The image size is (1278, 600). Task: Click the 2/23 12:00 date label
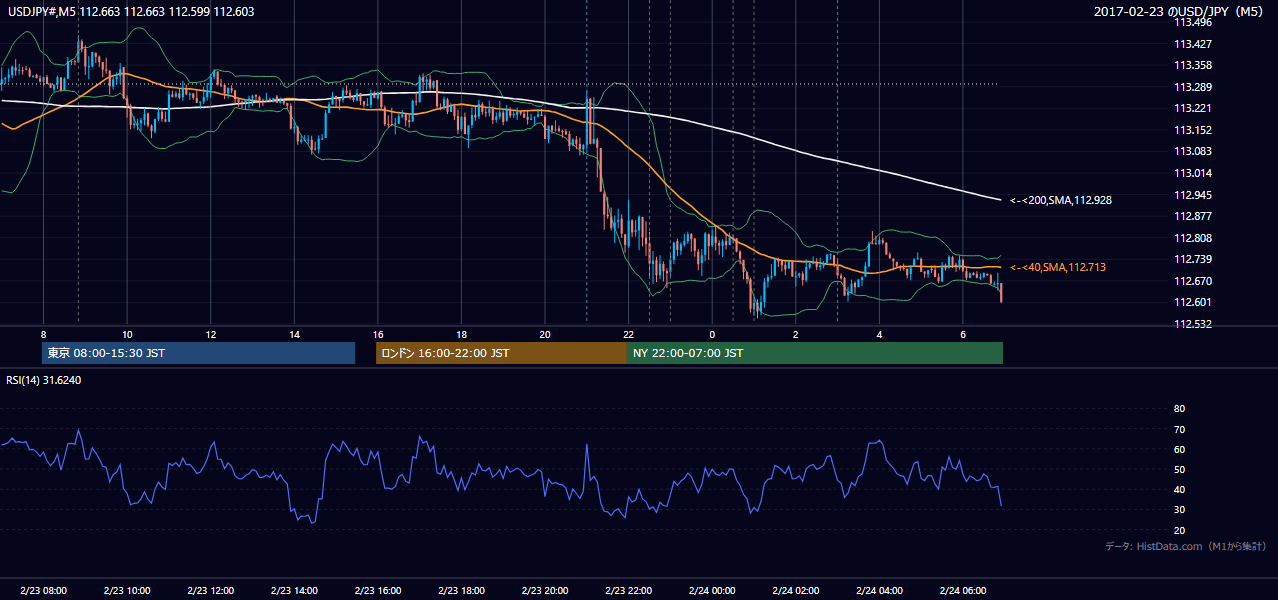(x=210, y=591)
